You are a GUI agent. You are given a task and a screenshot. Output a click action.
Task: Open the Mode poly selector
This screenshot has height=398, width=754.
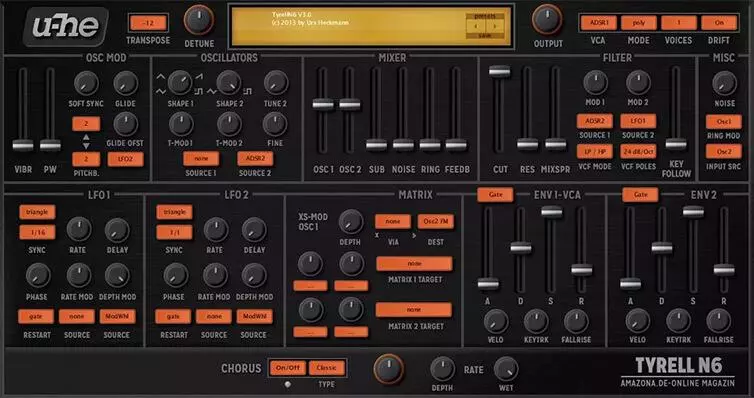pos(639,23)
